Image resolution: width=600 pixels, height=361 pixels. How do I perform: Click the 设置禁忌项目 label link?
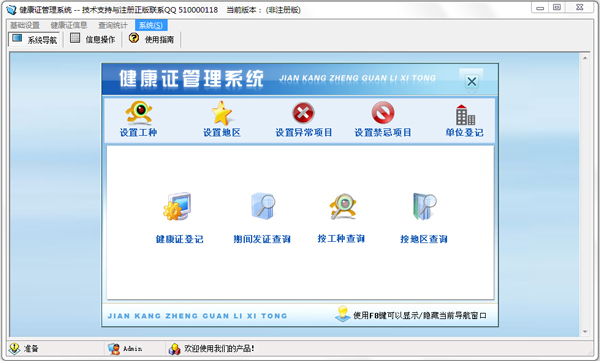tap(383, 132)
